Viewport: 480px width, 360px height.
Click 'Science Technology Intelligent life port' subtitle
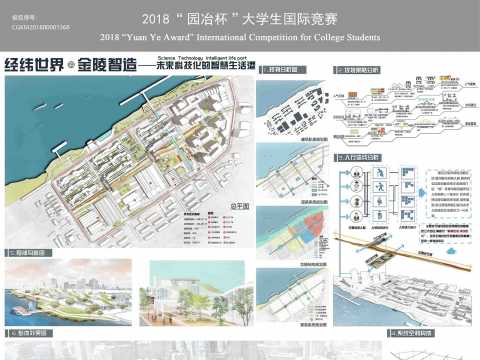click(x=202, y=58)
